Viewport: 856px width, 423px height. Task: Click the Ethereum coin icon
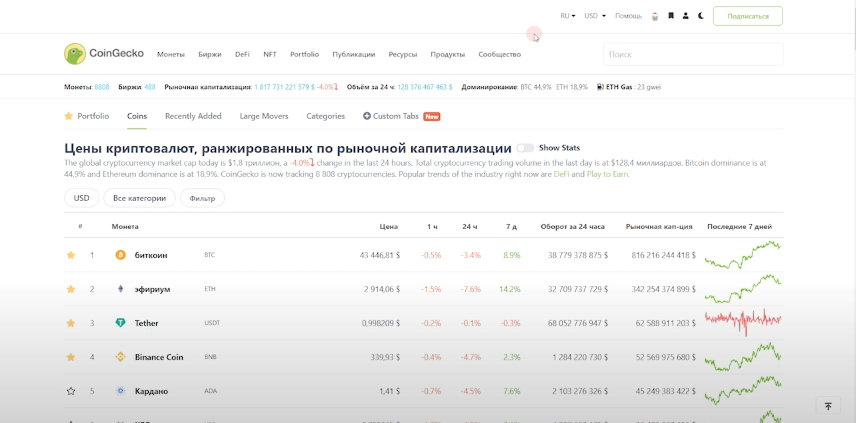(120, 289)
